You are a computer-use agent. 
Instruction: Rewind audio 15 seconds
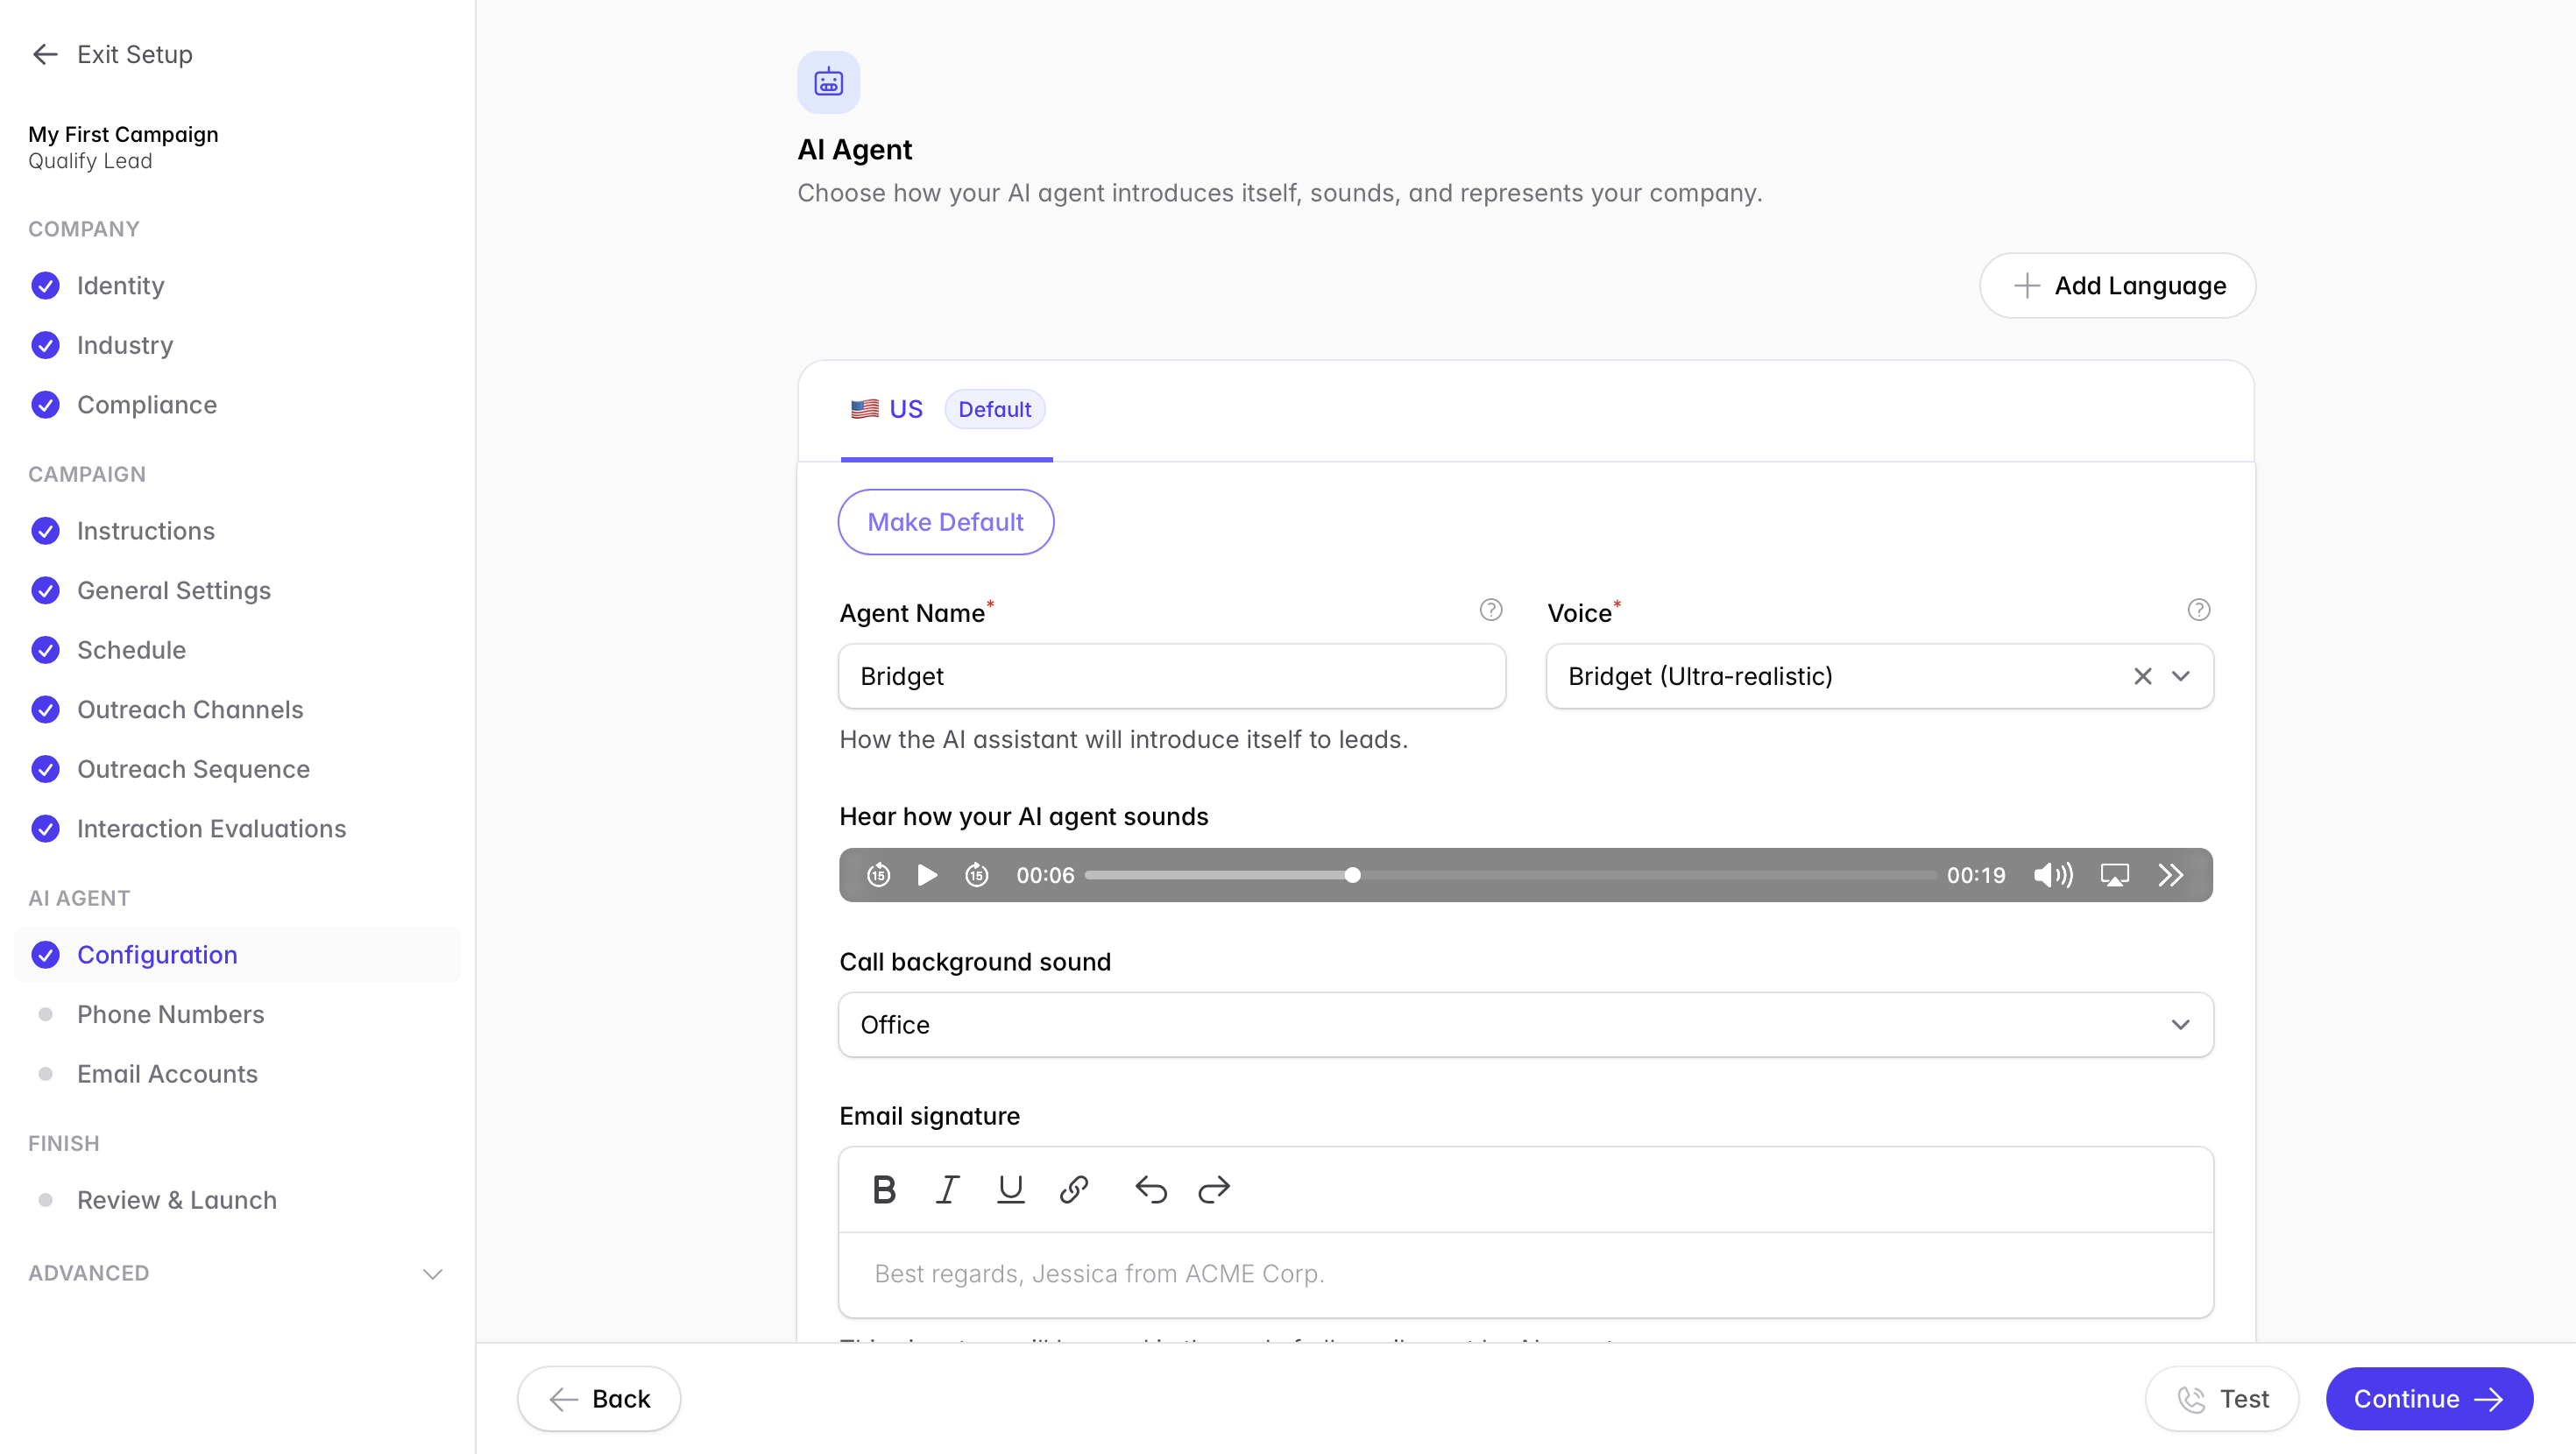click(878, 875)
